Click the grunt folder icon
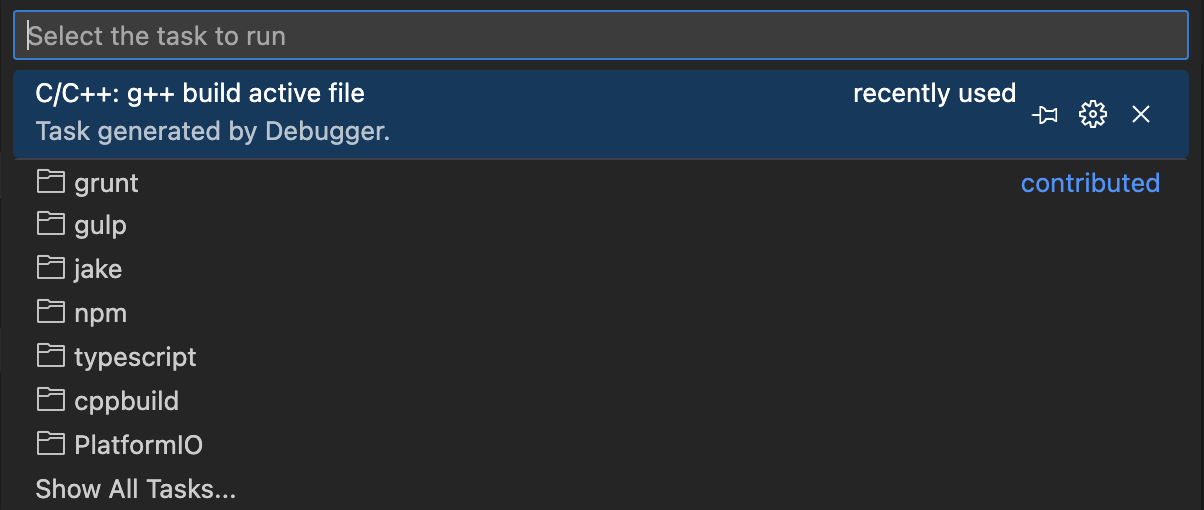 [49, 183]
